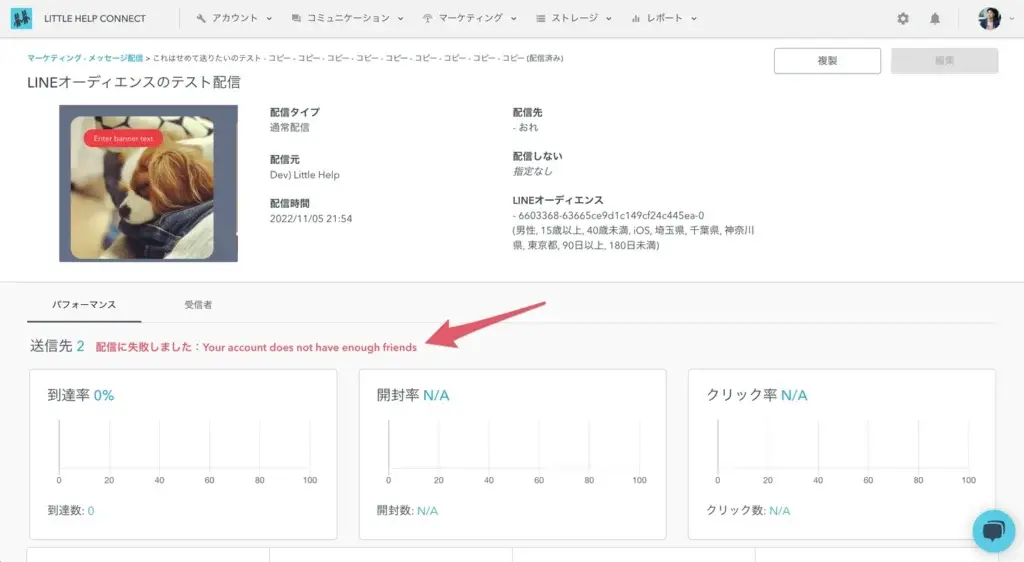Open the account menu arrow next to avatar

point(1010,19)
